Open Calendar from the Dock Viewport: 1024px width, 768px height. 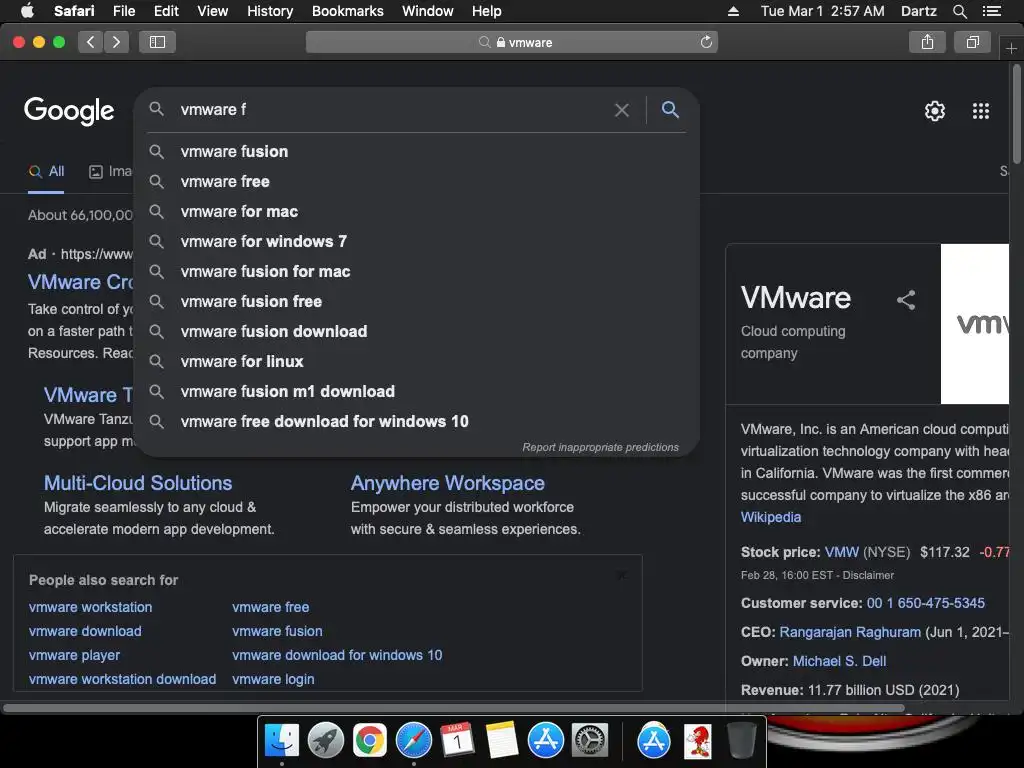[x=457, y=741]
